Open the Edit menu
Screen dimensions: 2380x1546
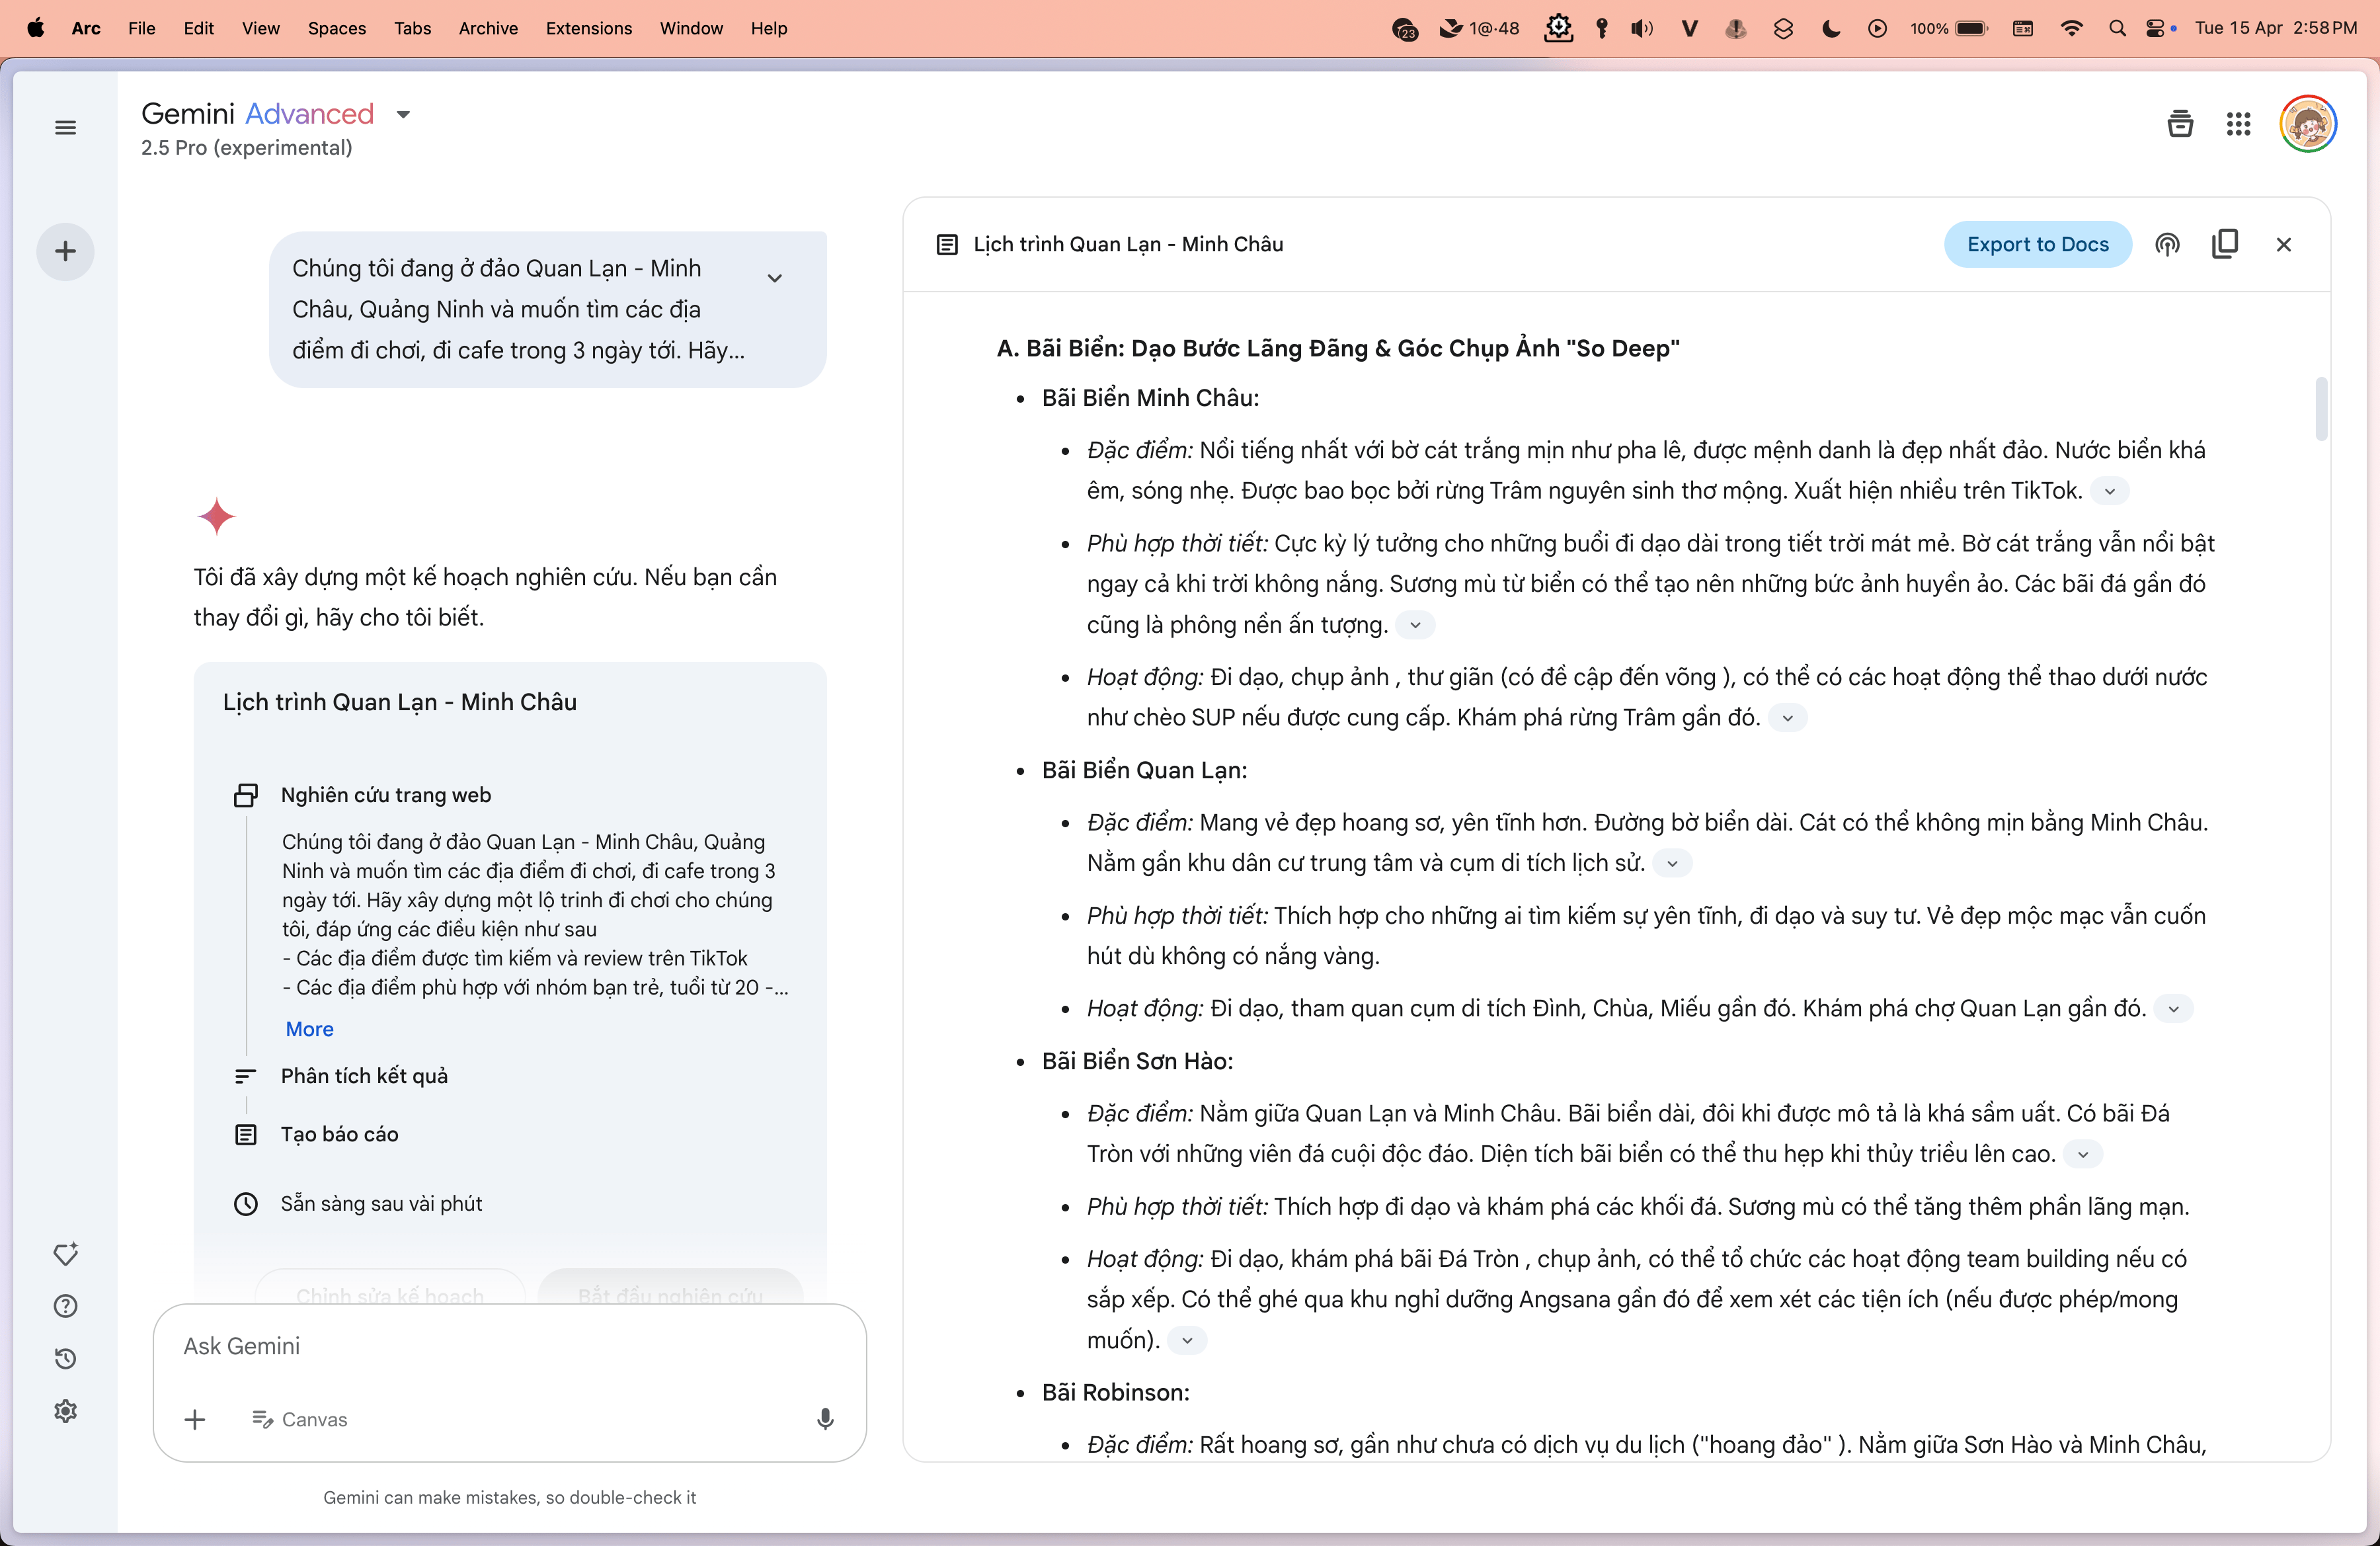pyautogui.click(x=198, y=28)
